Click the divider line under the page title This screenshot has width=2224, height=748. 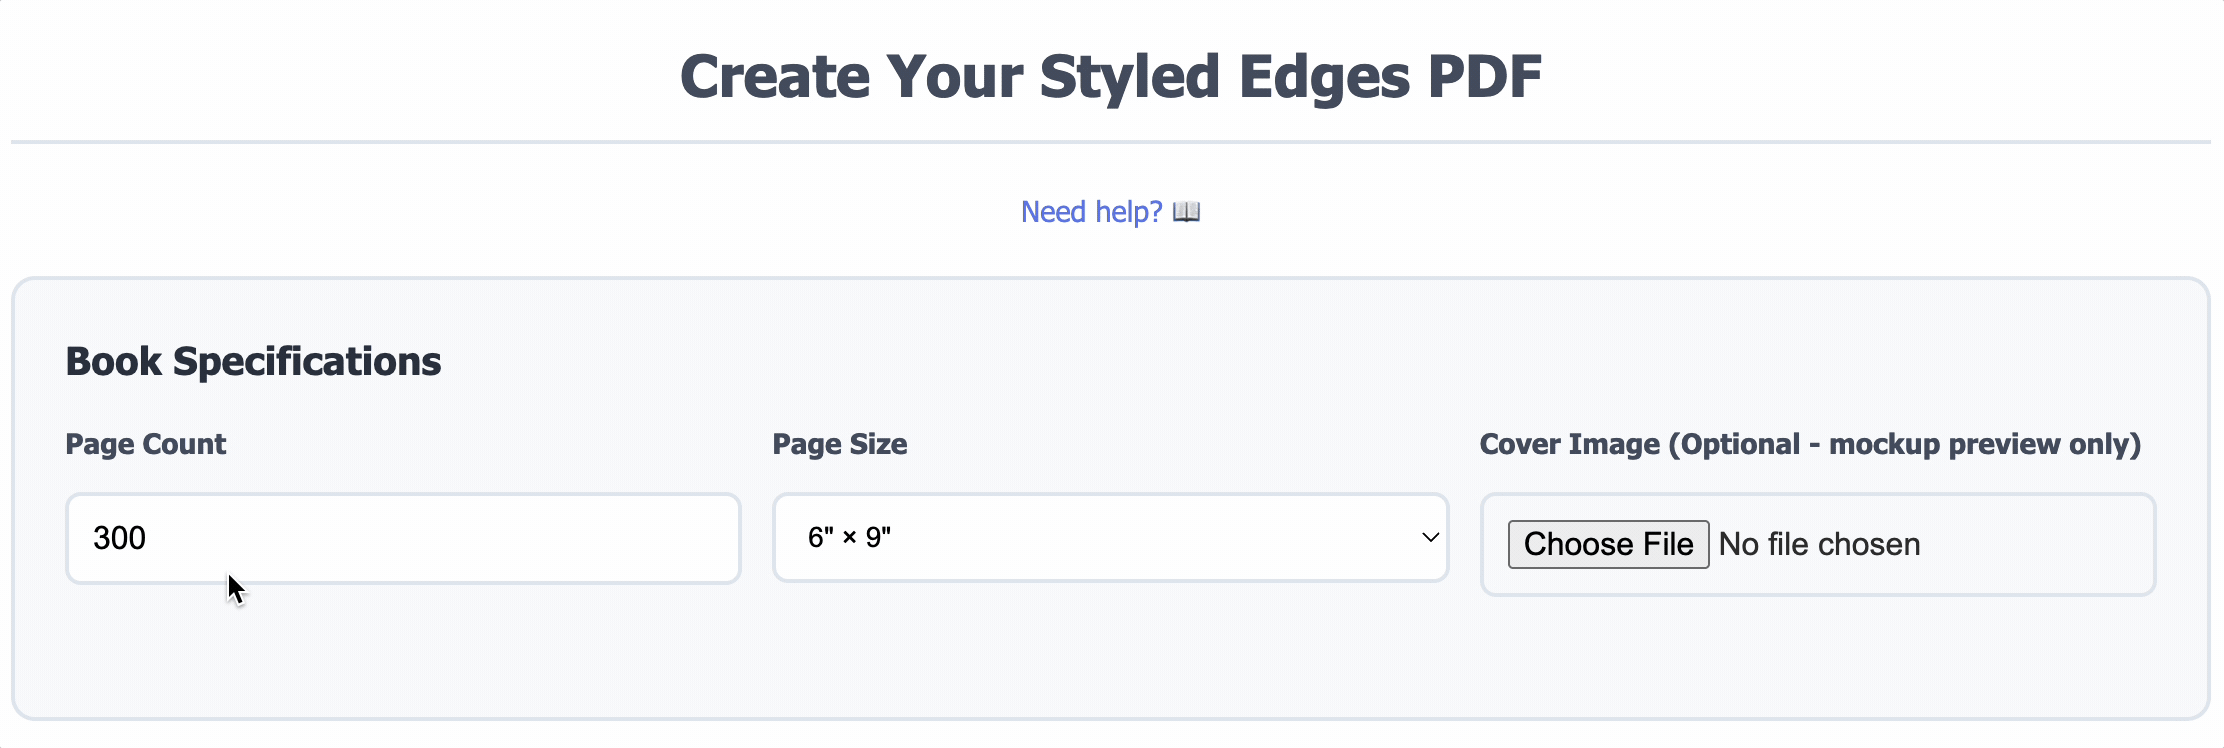[x=1112, y=141]
